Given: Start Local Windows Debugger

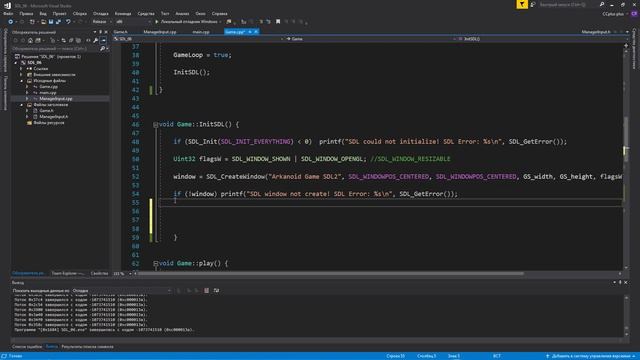Looking at the screenshot, I should coord(186,22).
